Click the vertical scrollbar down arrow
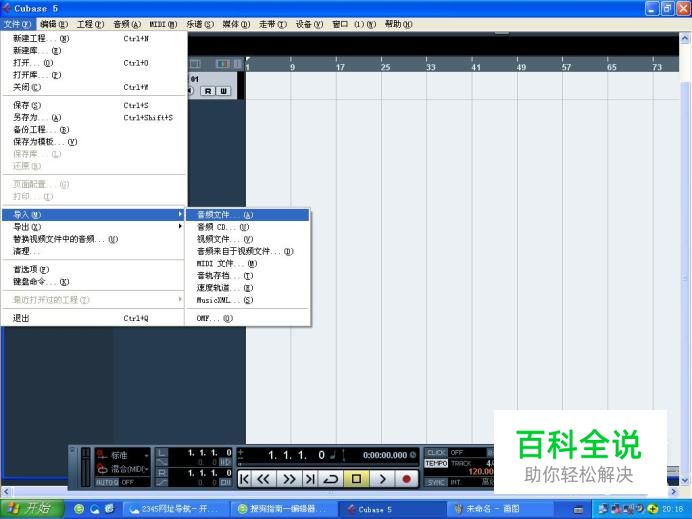The image size is (692, 519). pos(685,480)
